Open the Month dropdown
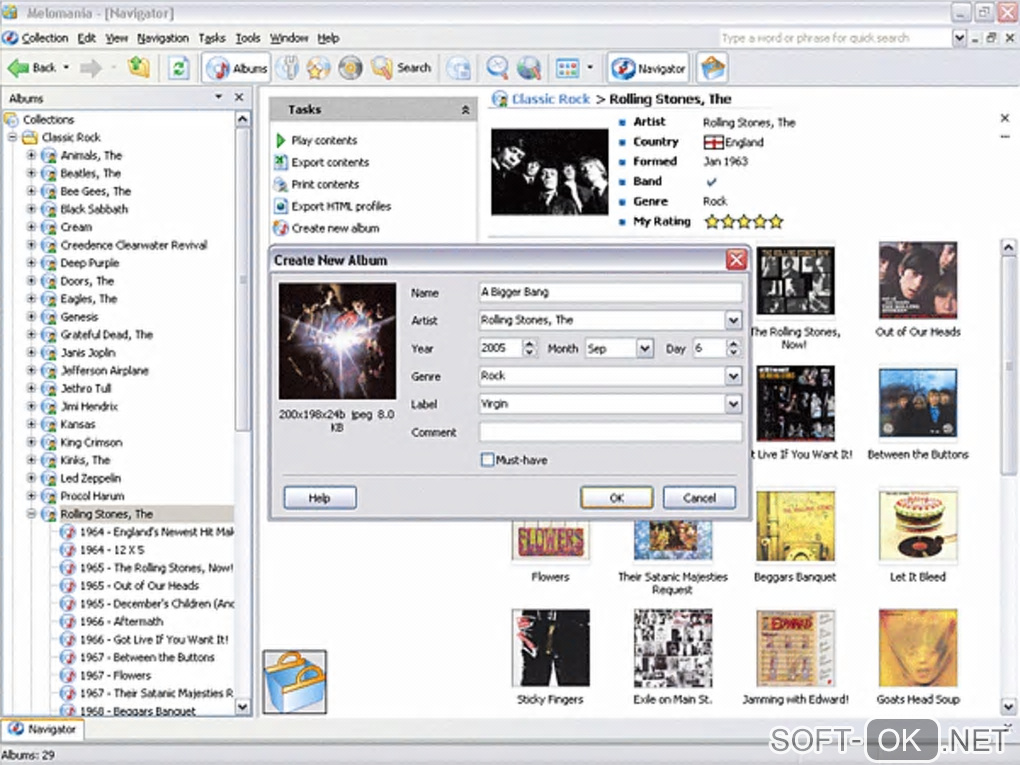Screen dimensions: 1020x765 click(x=645, y=349)
